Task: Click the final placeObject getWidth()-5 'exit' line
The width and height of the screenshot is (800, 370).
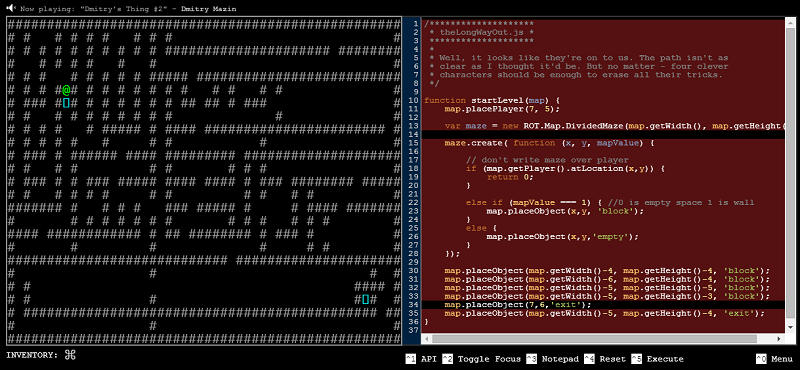Action: [x=605, y=313]
